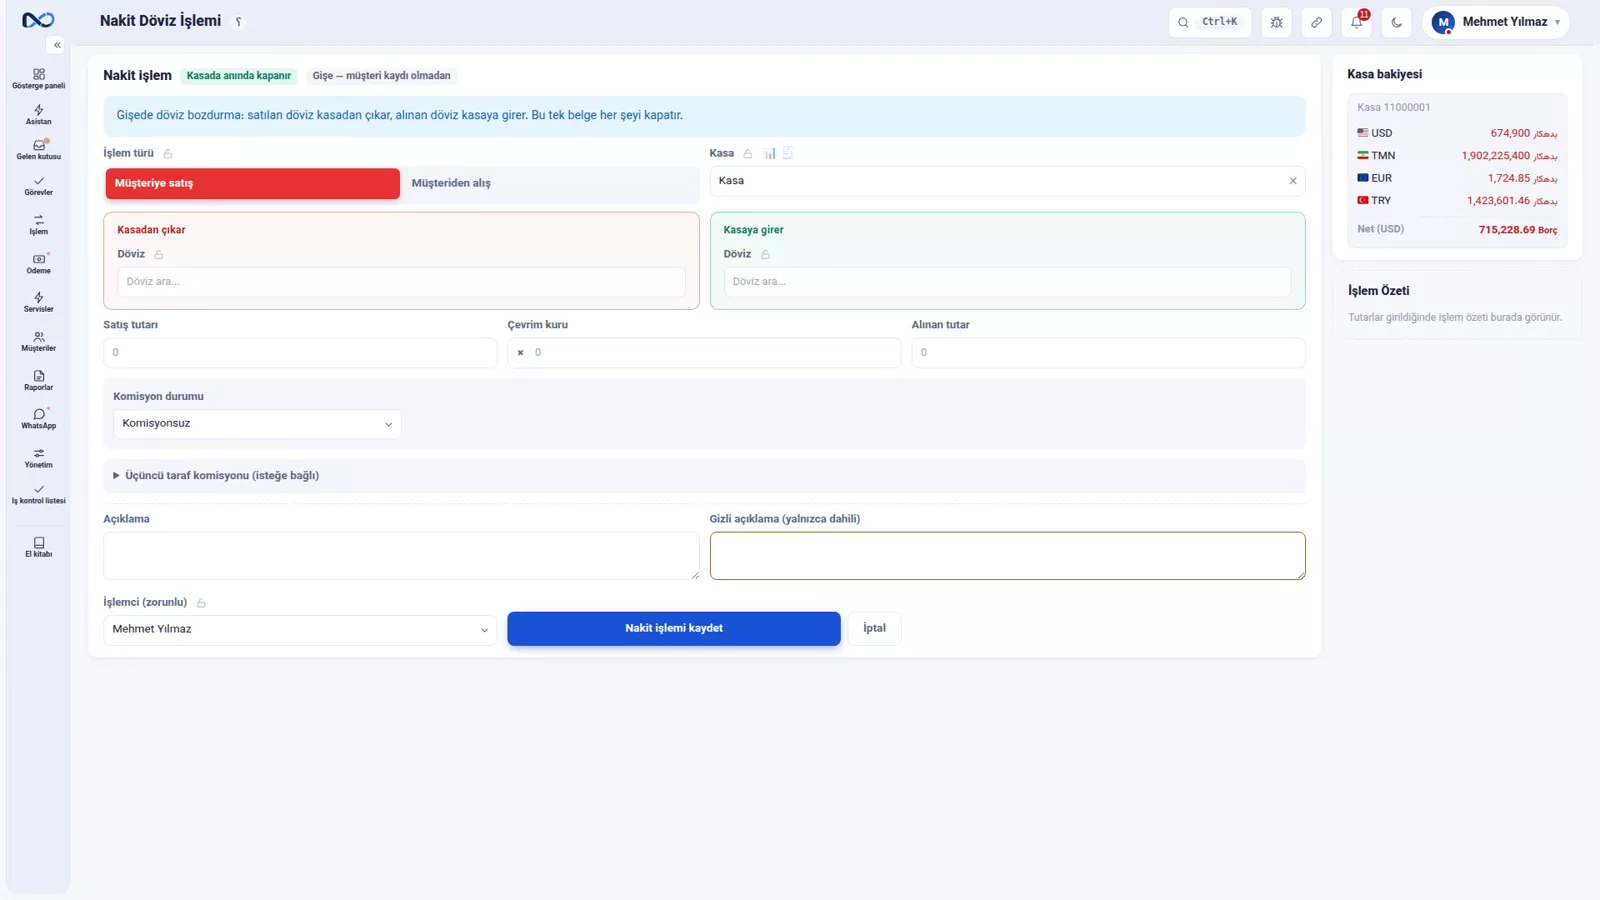Click the USD balance row
This screenshot has height=900, width=1600.
click(1457, 133)
